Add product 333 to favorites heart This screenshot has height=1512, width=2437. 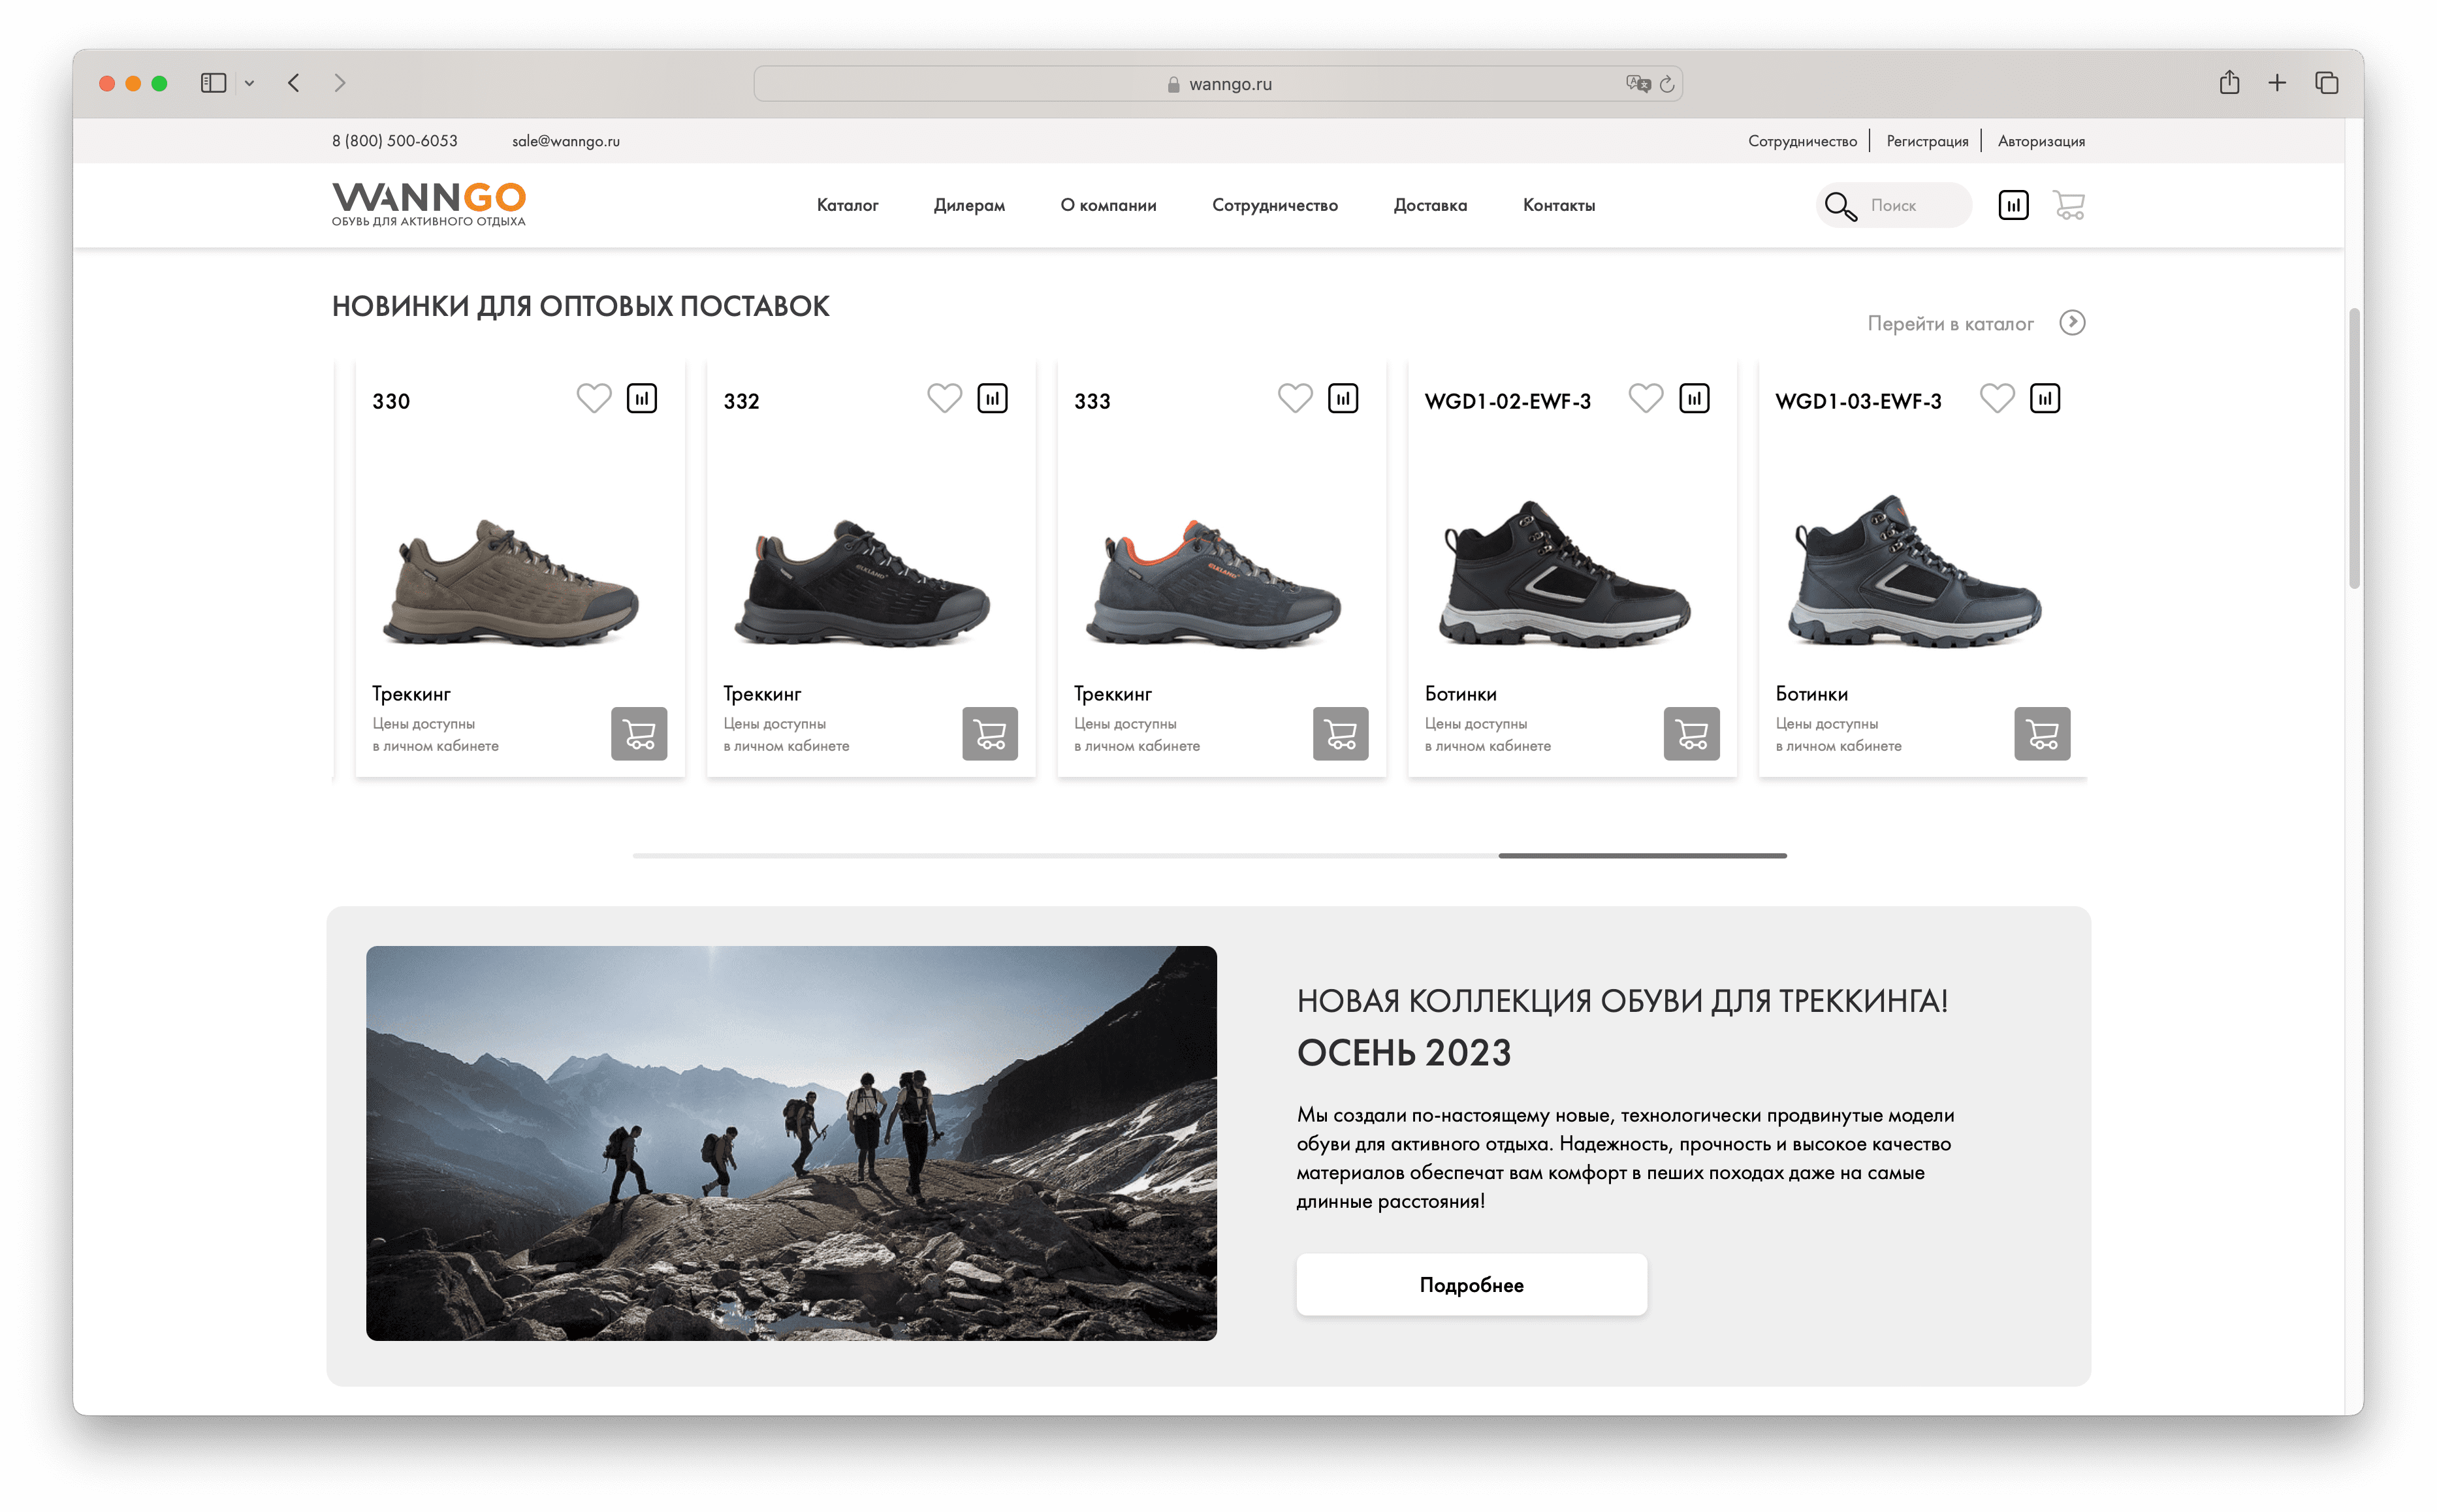(x=1295, y=398)
